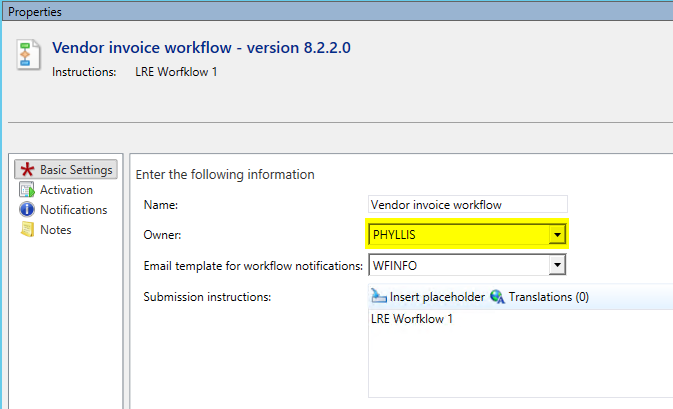The height and width of the screenshot is (409, 673).
Task: Click the Owner field showing PHYLLIS
Action: coord(458,235)
